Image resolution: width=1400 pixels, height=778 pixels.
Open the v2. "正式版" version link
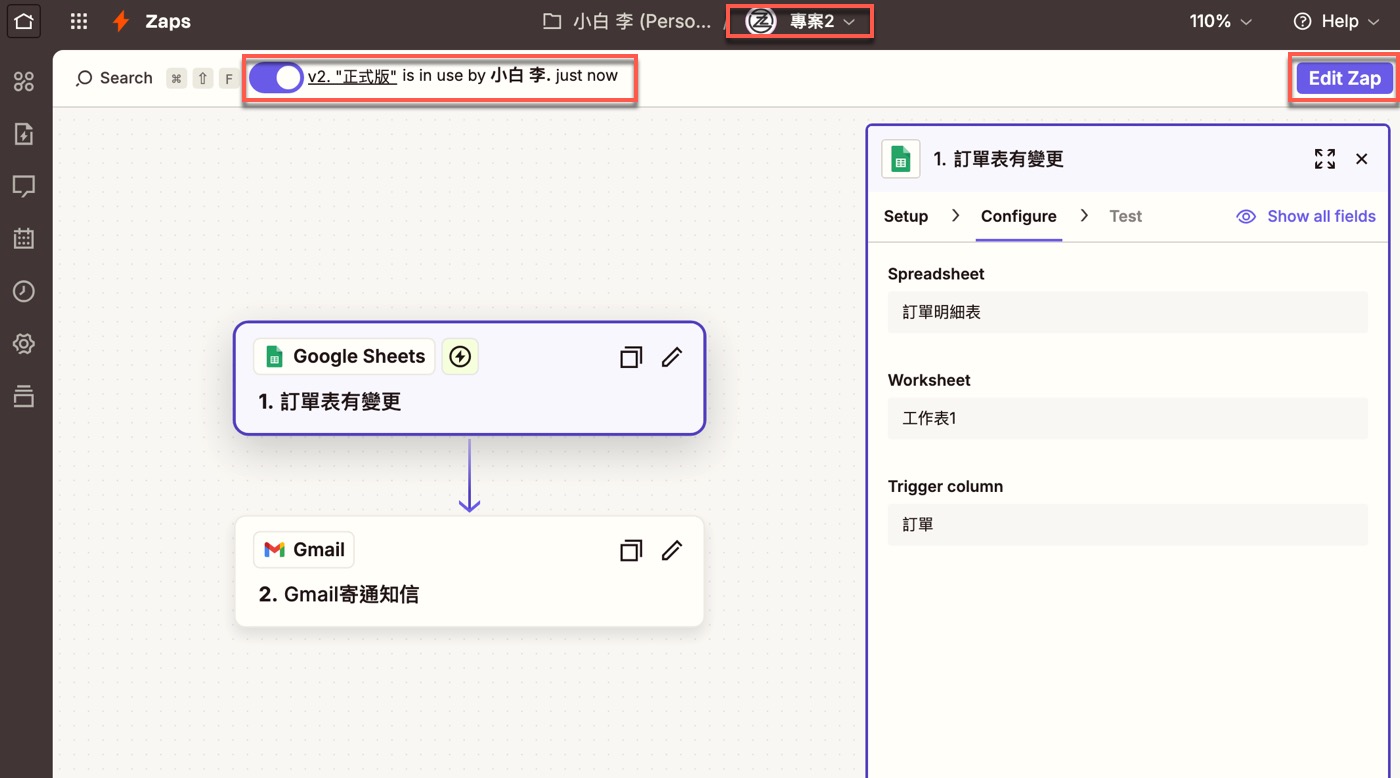point(352,76)
